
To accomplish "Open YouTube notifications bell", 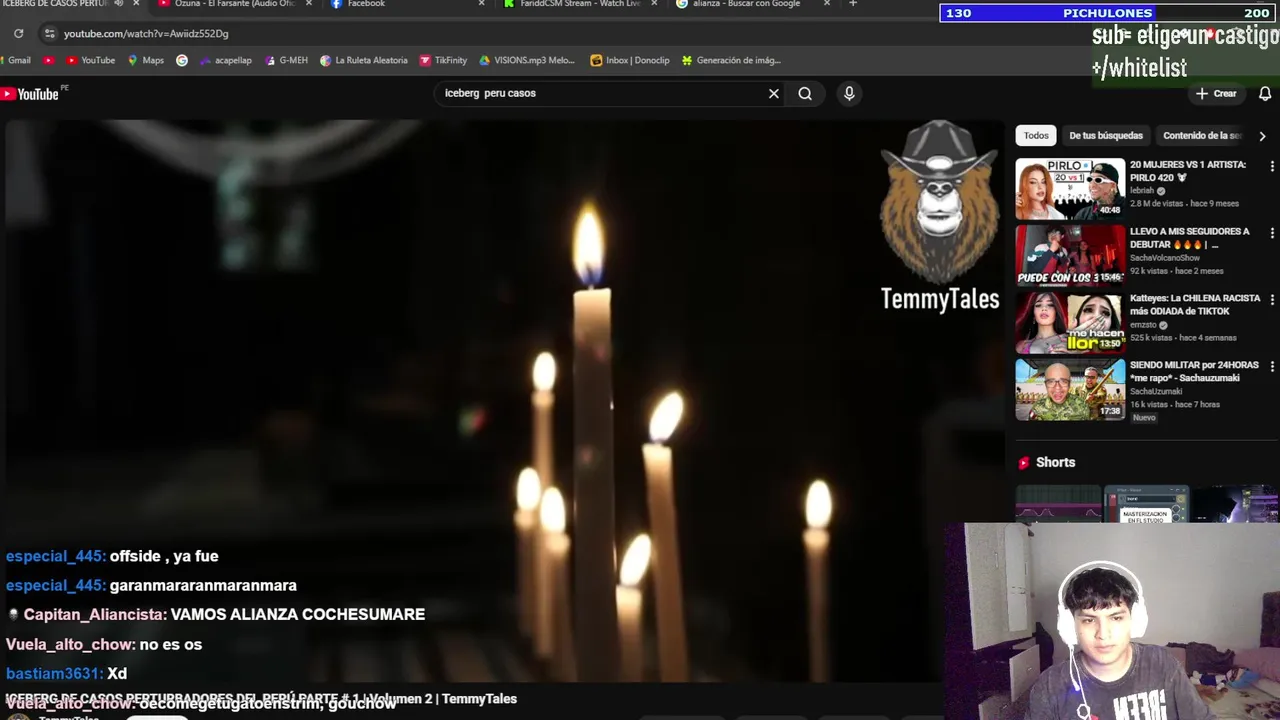I will [x=1265, y=93].
